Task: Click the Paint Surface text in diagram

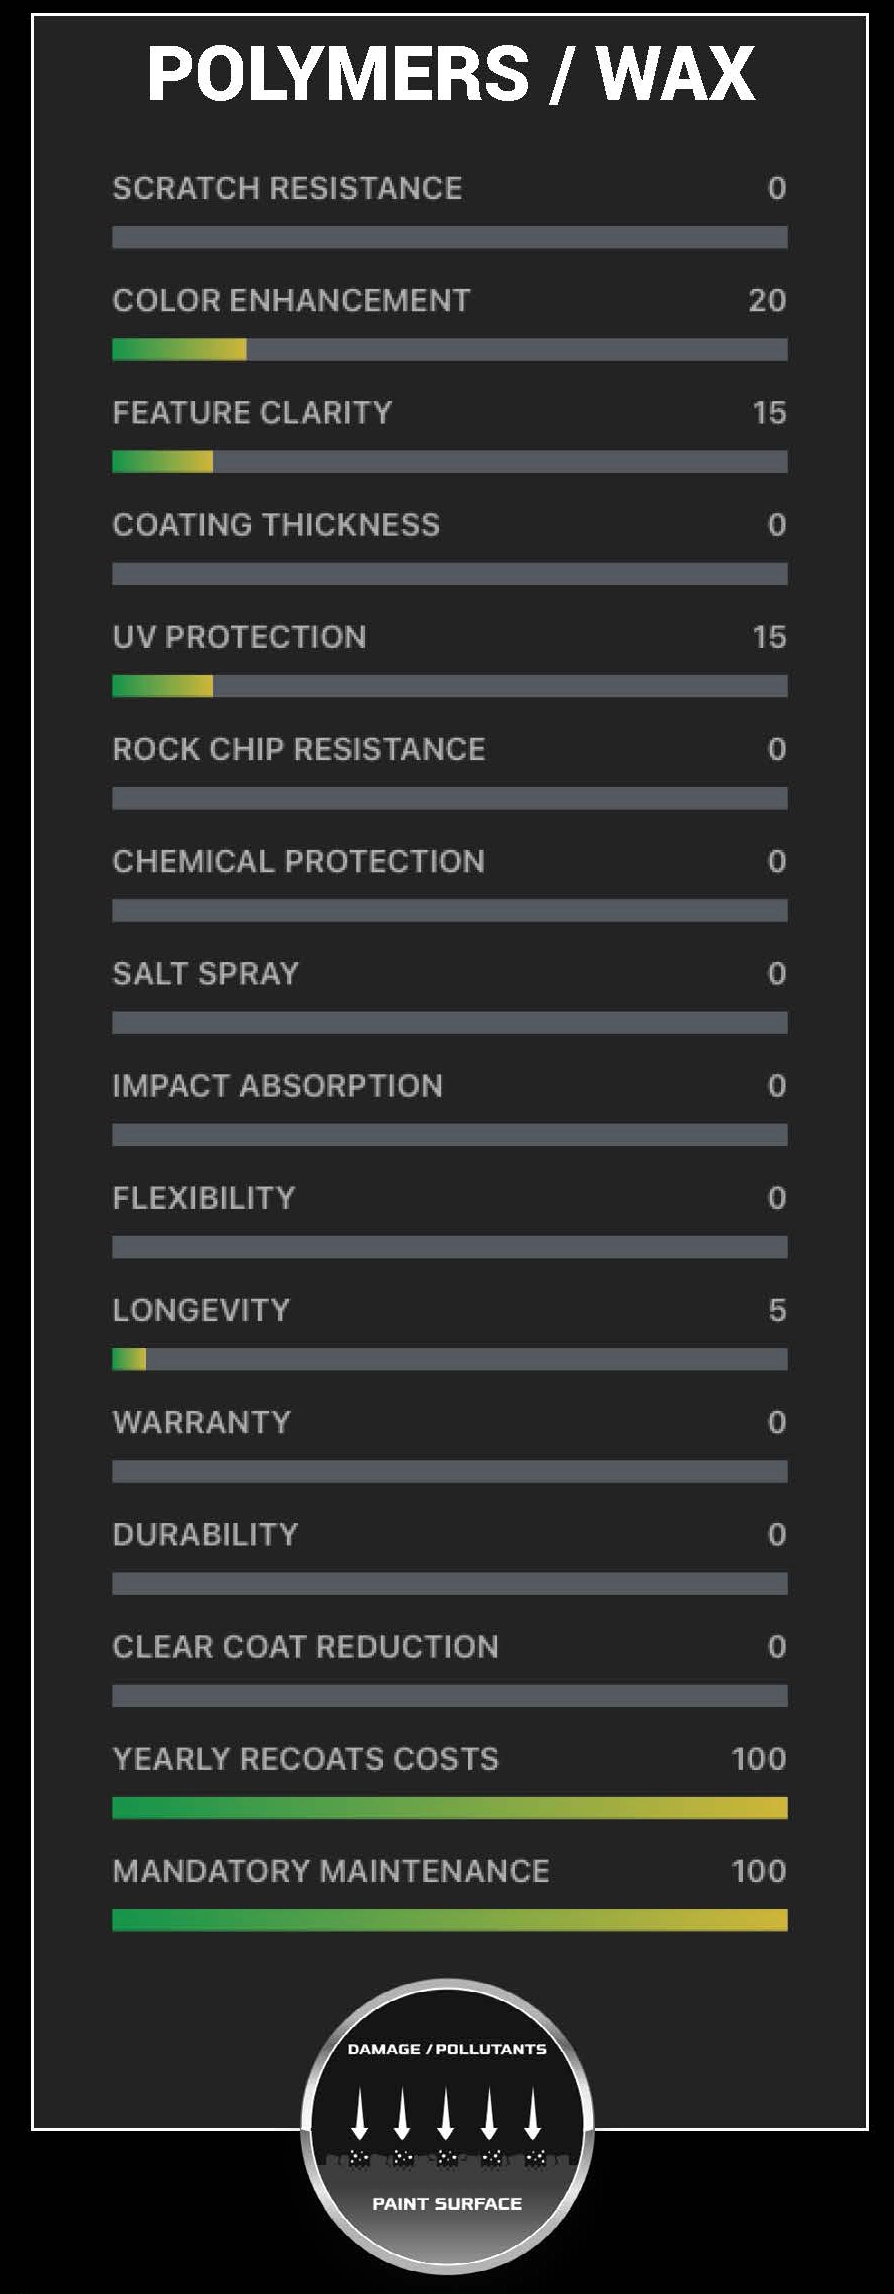Action: point(447,2203)
